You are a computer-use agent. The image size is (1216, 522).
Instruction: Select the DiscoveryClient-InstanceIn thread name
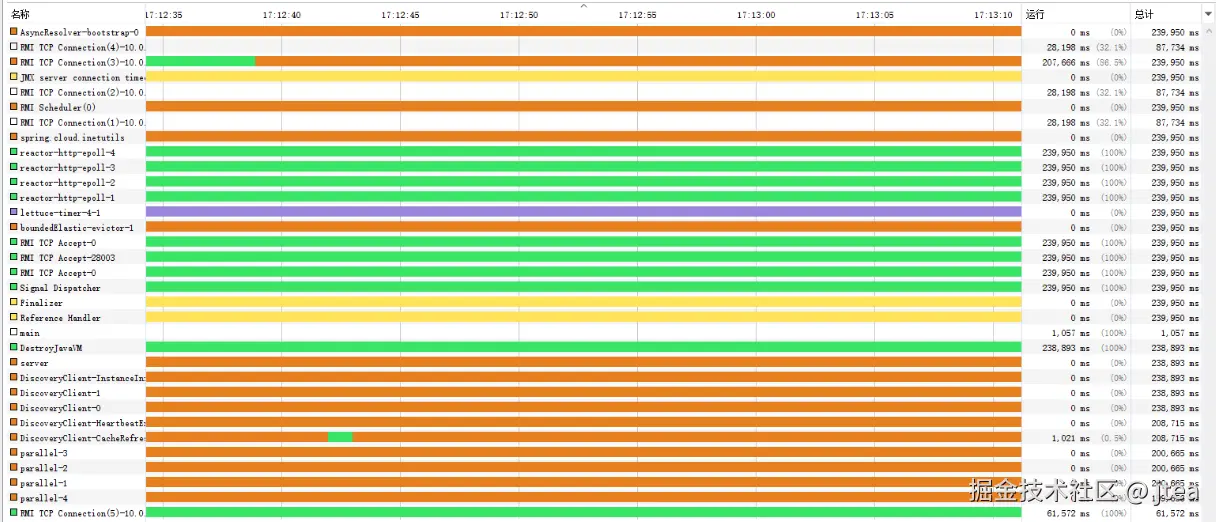tap(83, 377)
